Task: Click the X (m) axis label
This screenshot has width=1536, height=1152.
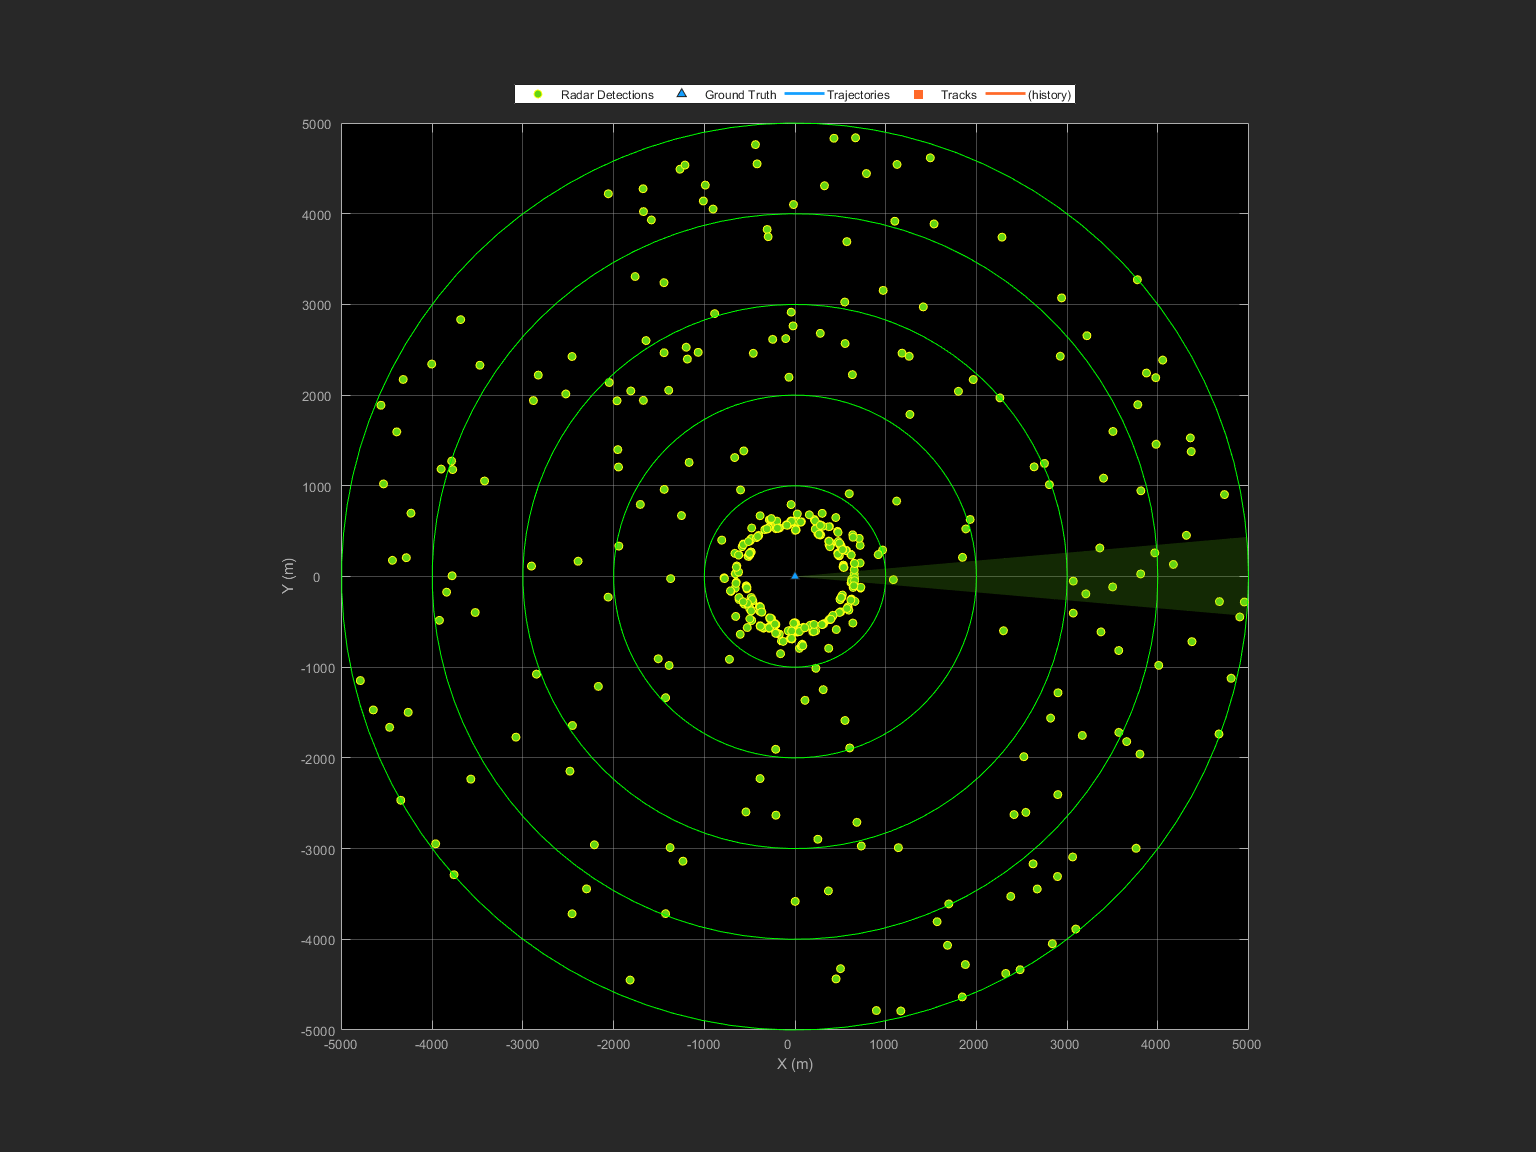Action: (793, 1065)
